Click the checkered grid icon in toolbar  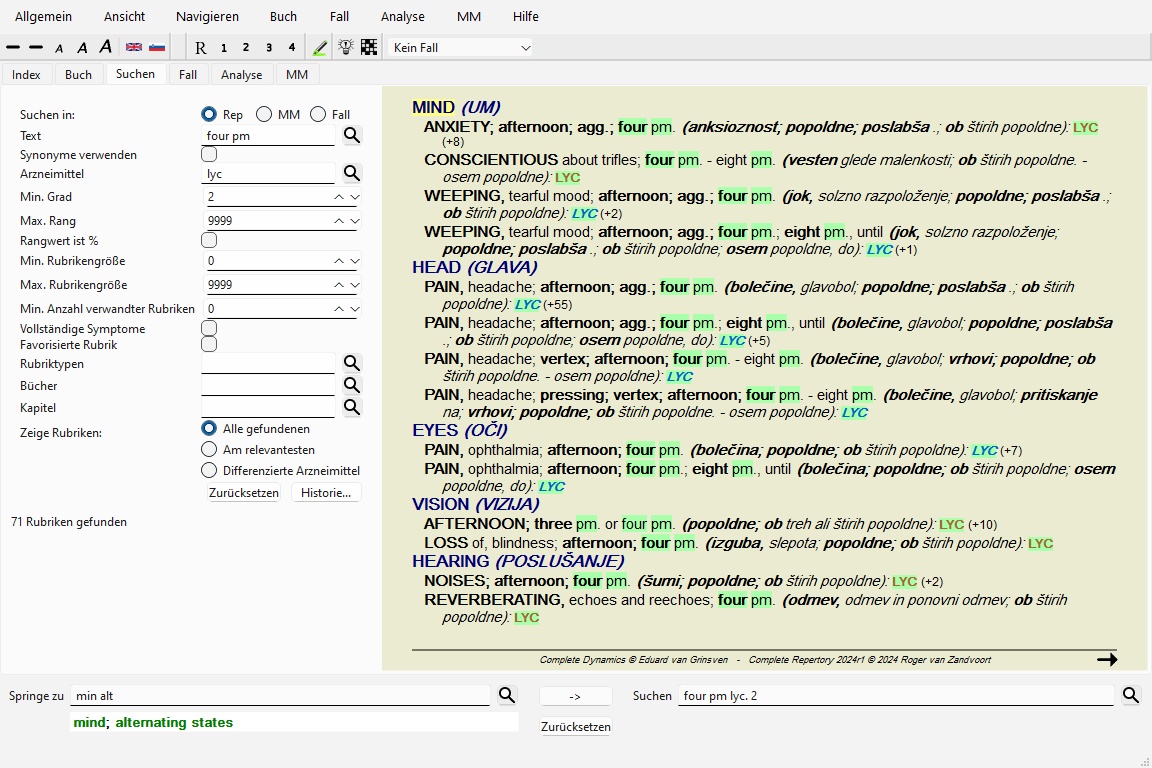coord(369,47)
